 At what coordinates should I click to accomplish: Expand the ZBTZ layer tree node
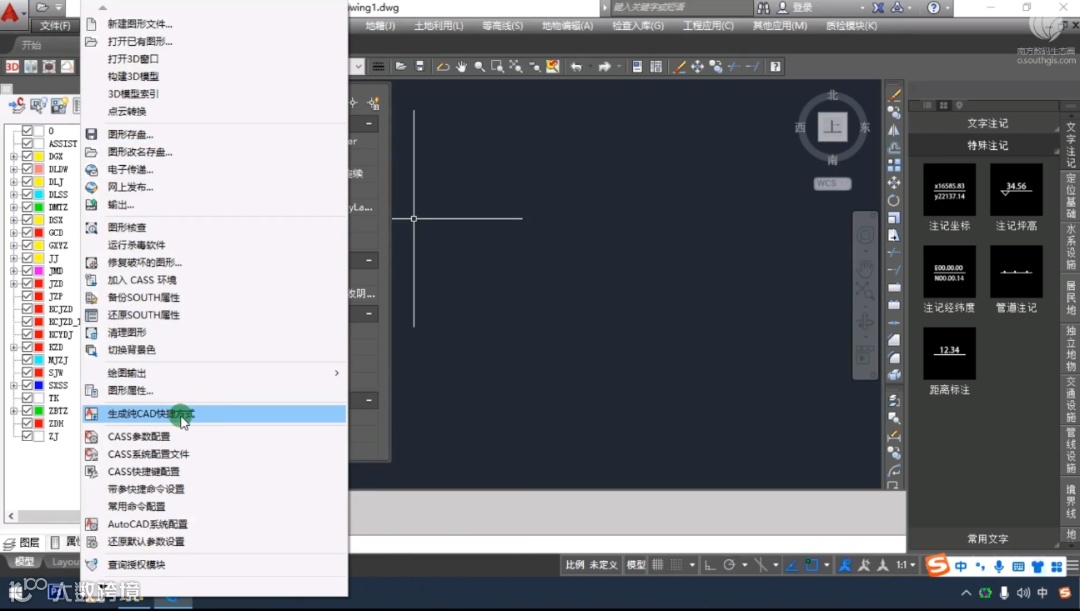point(14,411)
